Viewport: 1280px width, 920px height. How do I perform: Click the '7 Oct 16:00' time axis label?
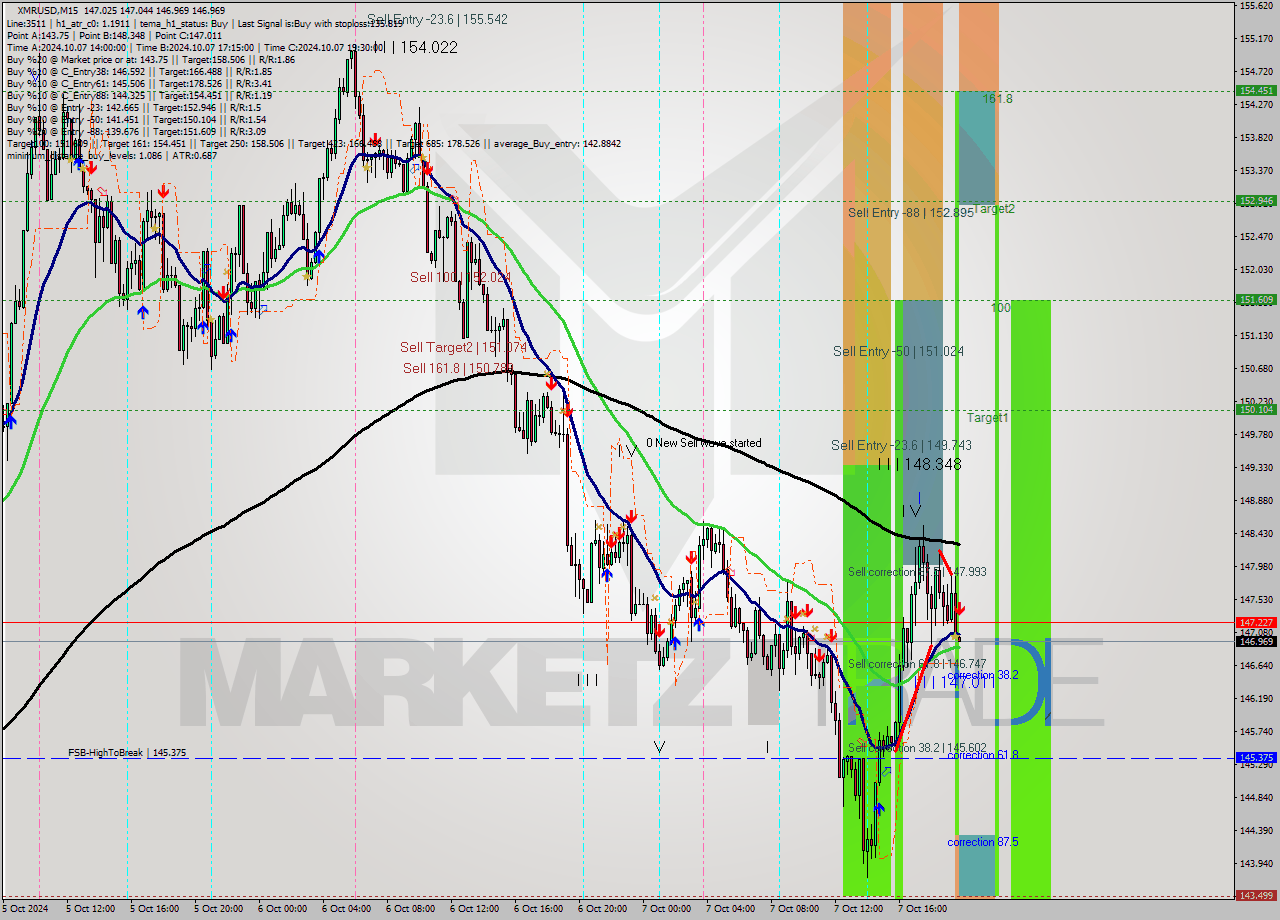[921, 909]
